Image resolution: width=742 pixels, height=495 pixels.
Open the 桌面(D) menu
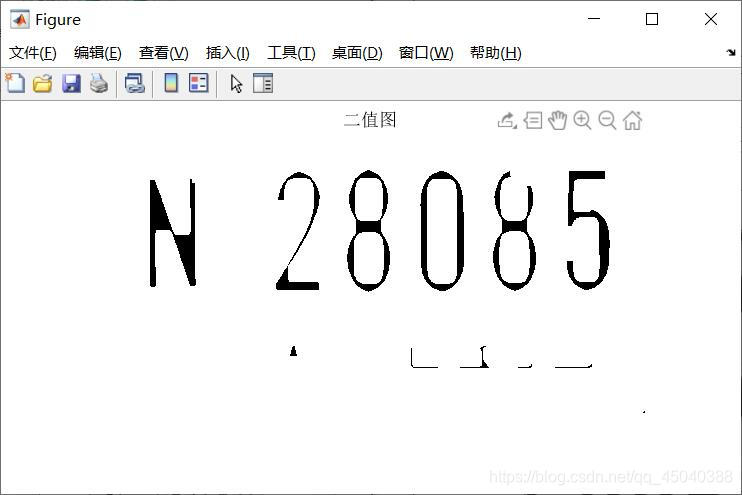coord(357,53)
